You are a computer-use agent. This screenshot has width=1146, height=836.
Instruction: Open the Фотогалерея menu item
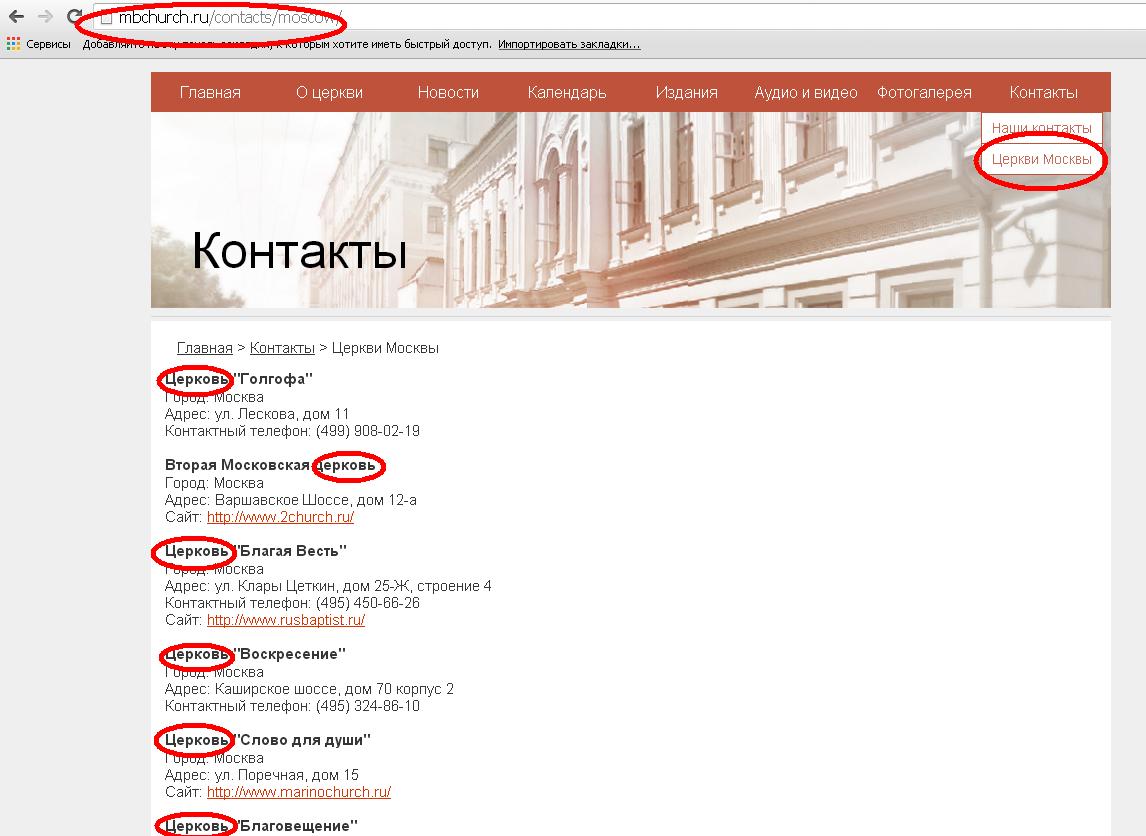tap(924, 92)
